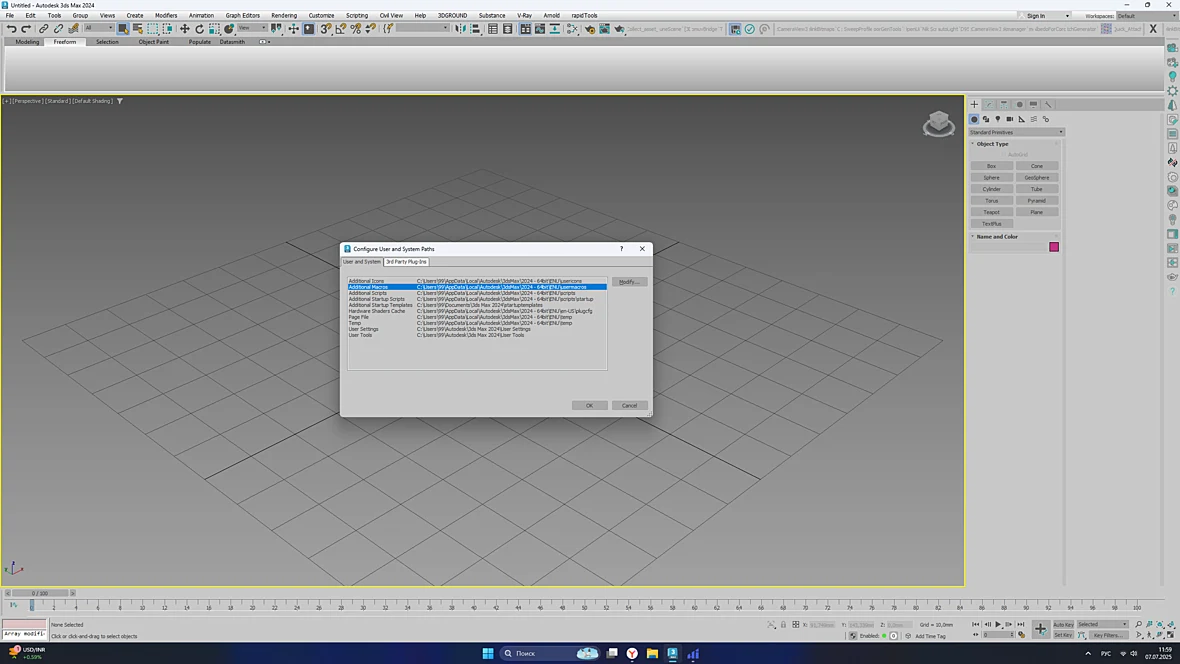Image resolution: width=1180 pixels, height=664 pixels.
Task: Open the Selected key filter dropdown
Action: pos(1102,624)
